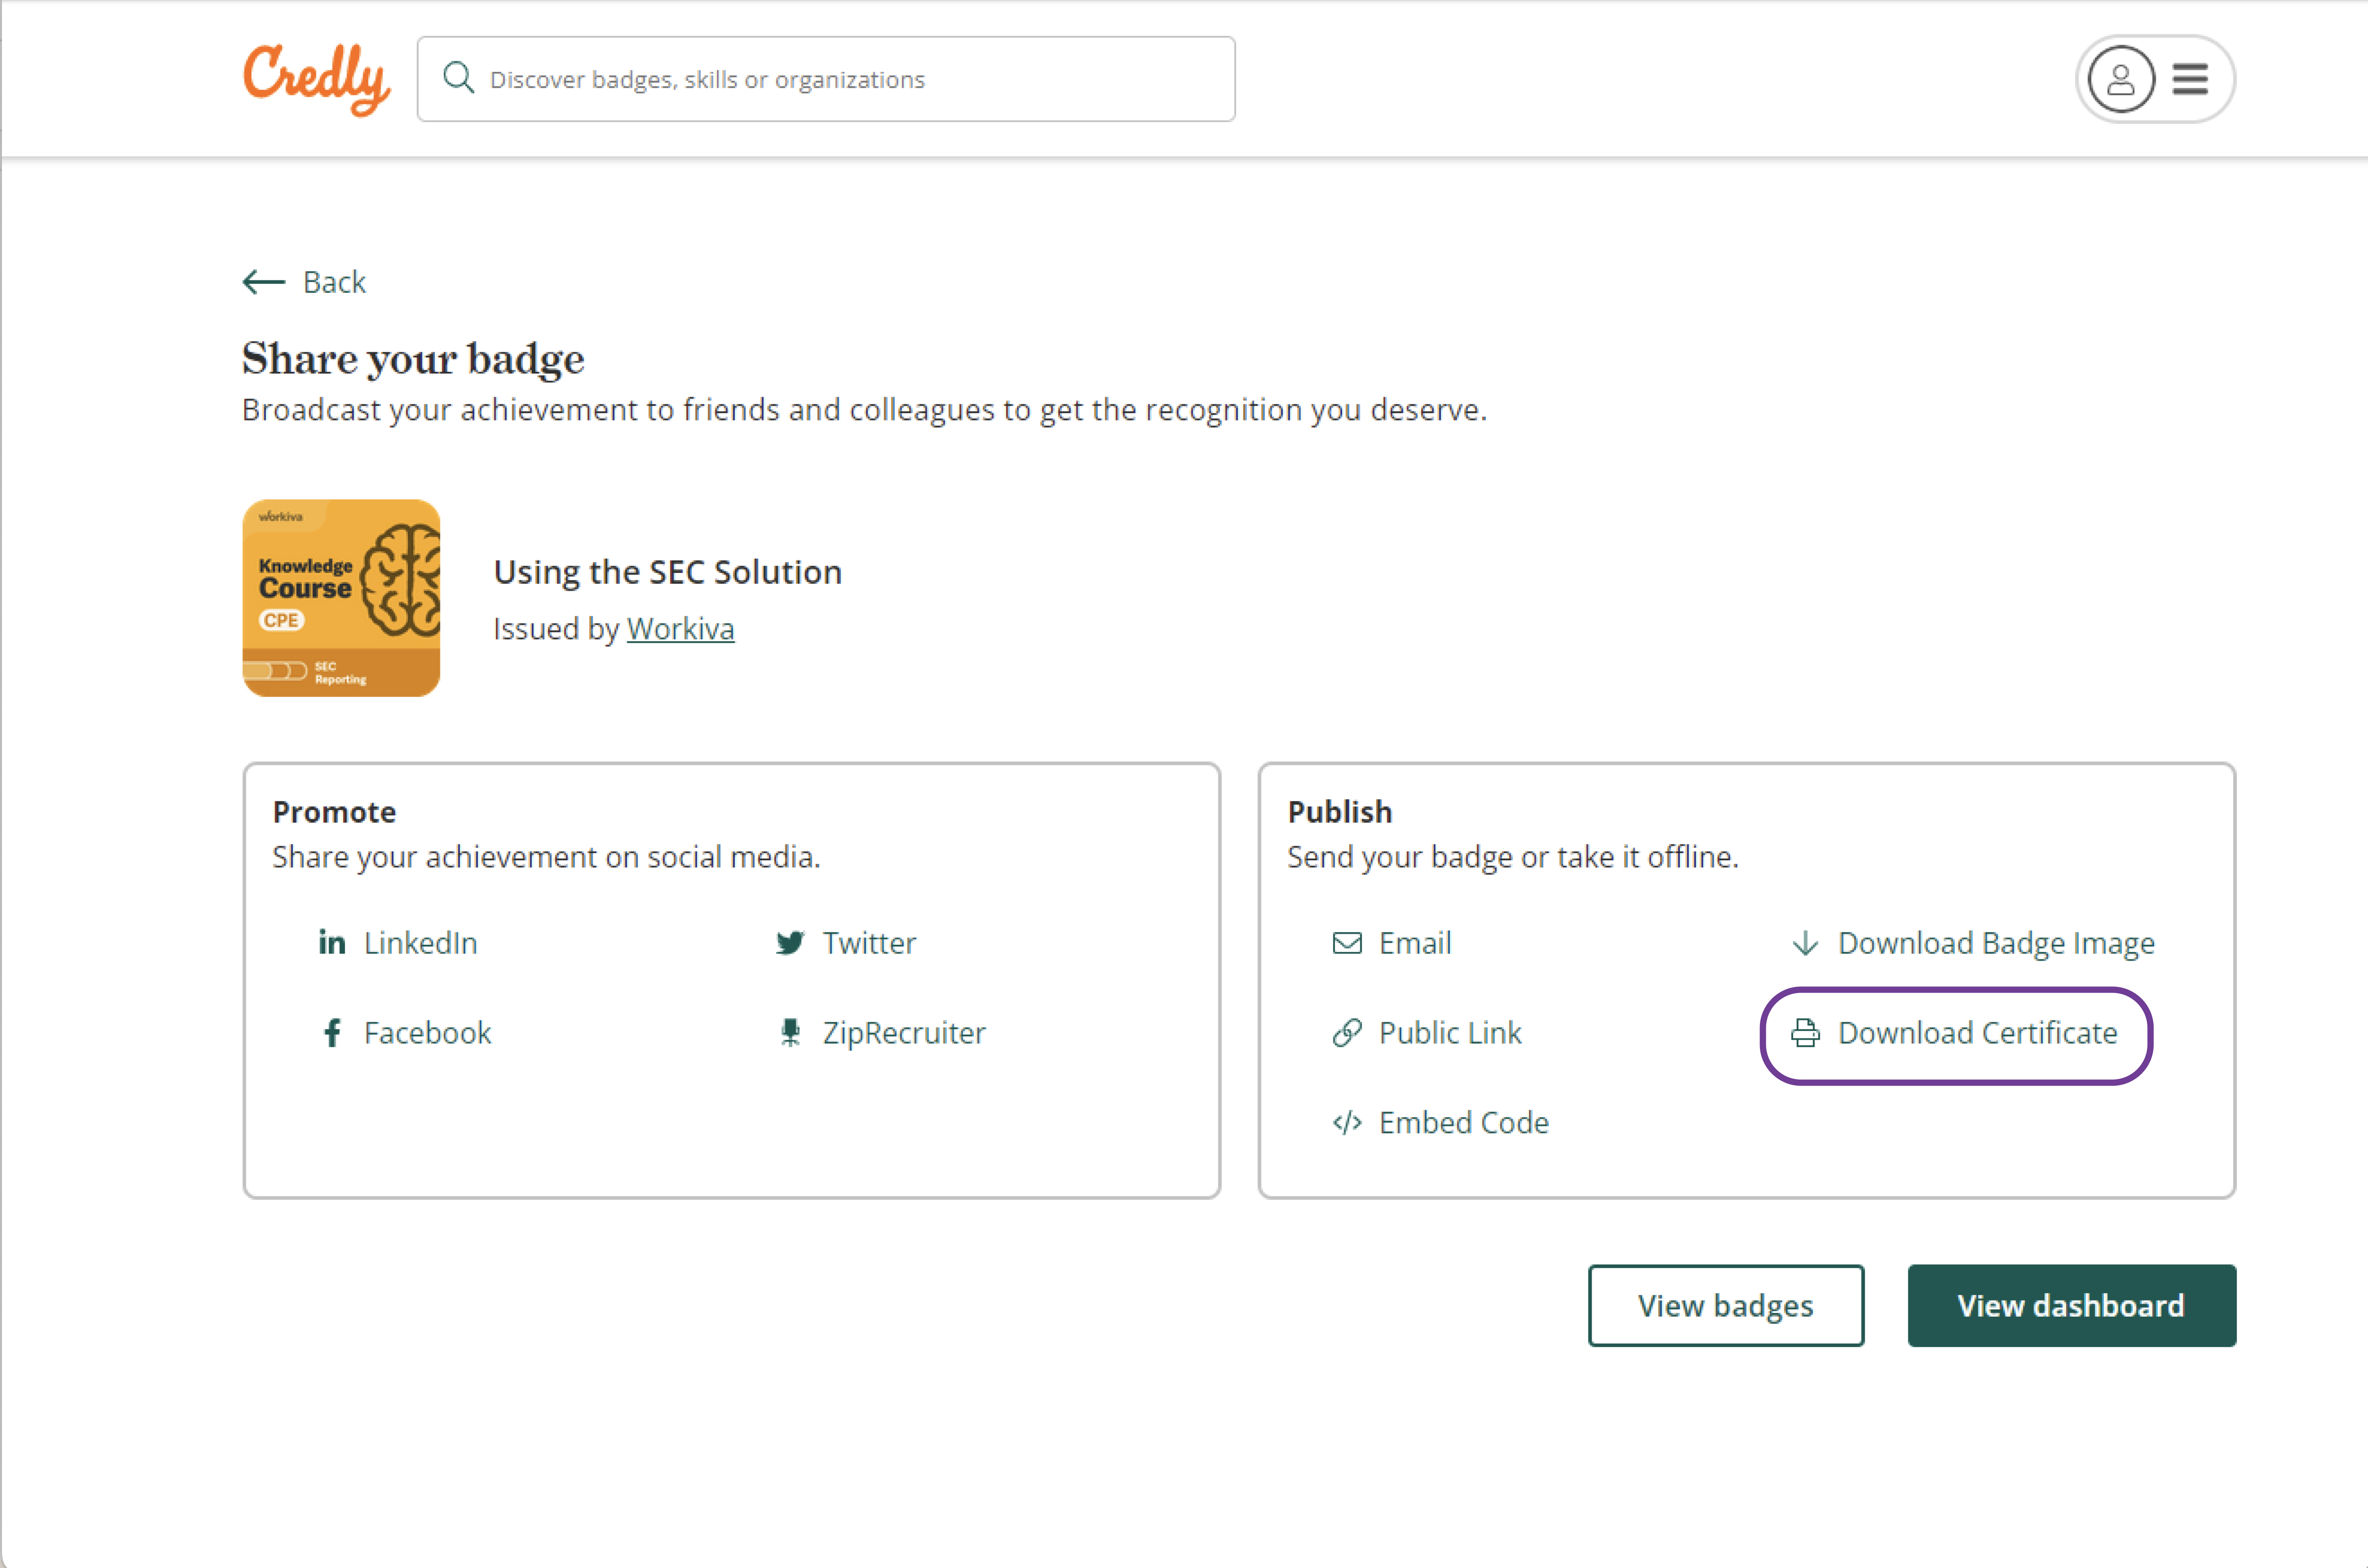Click the Embed Code brackets icon
Viewport: 2368px width, 1568px height.
click(x=1347, y=1123)
